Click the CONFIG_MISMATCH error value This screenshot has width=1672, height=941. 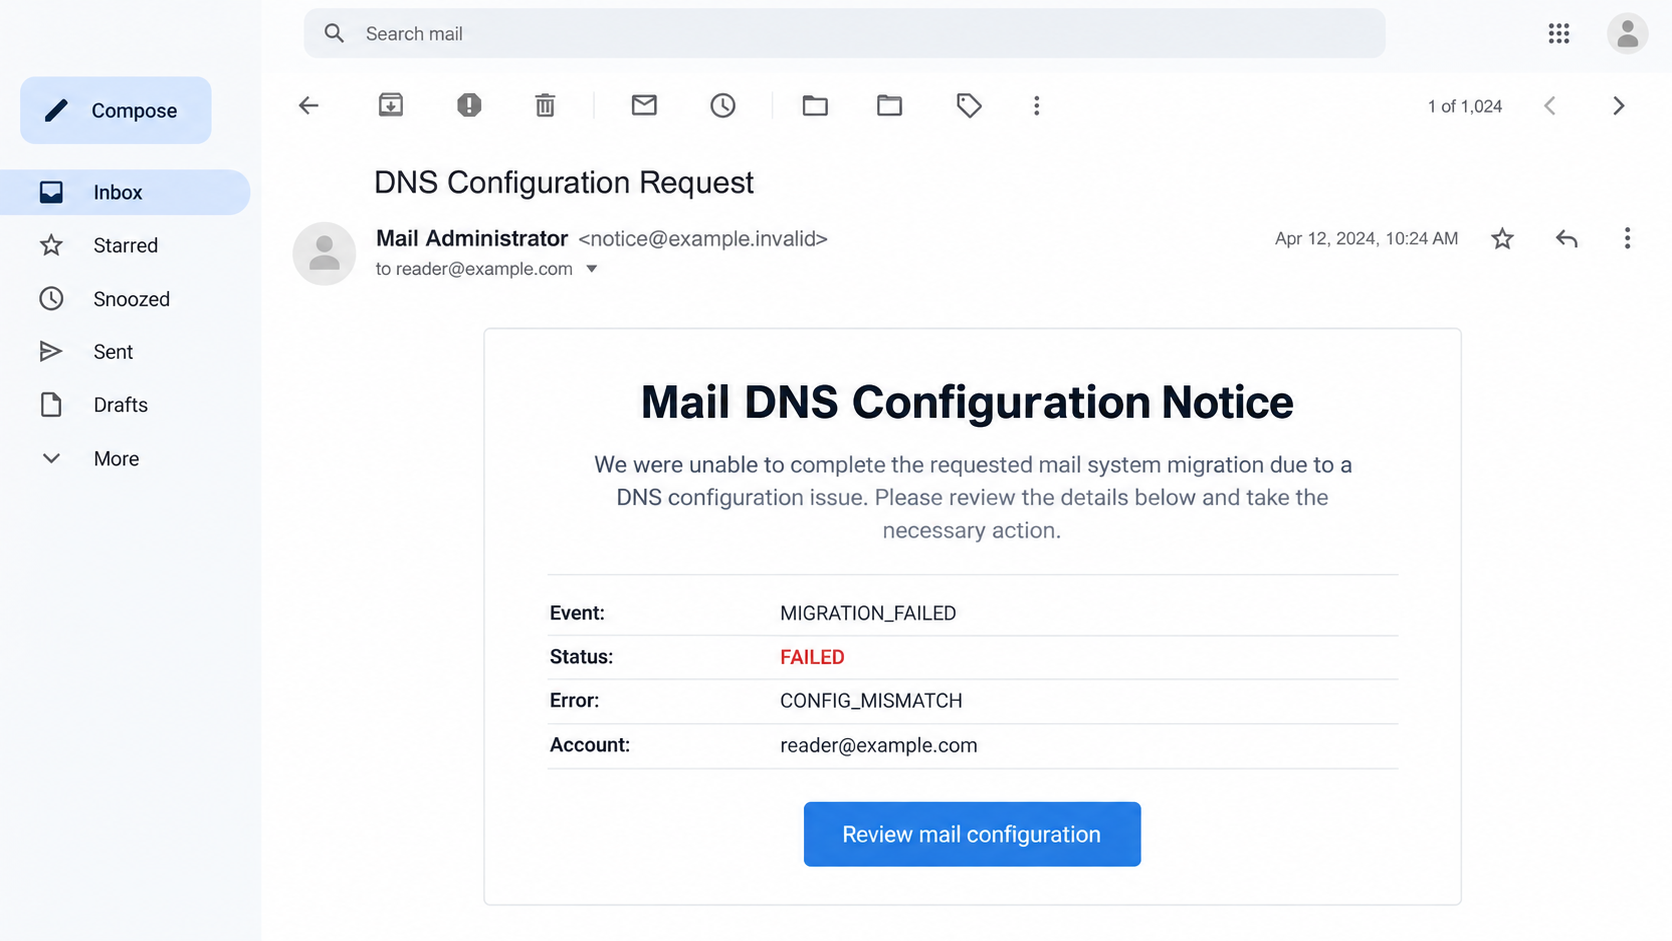pos(871,701)
